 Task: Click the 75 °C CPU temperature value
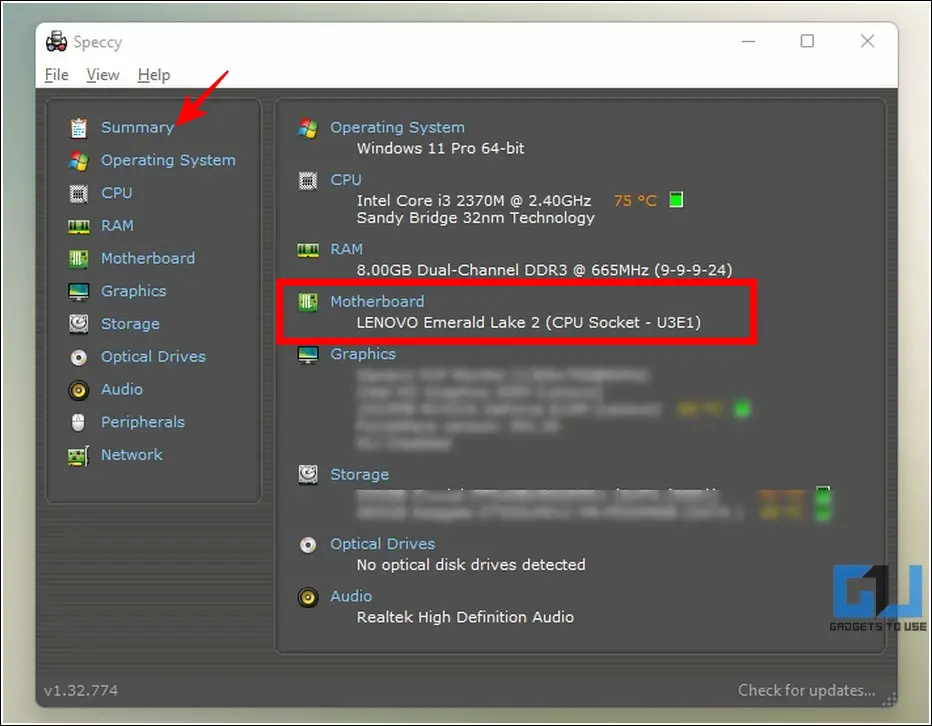(635, 200)
